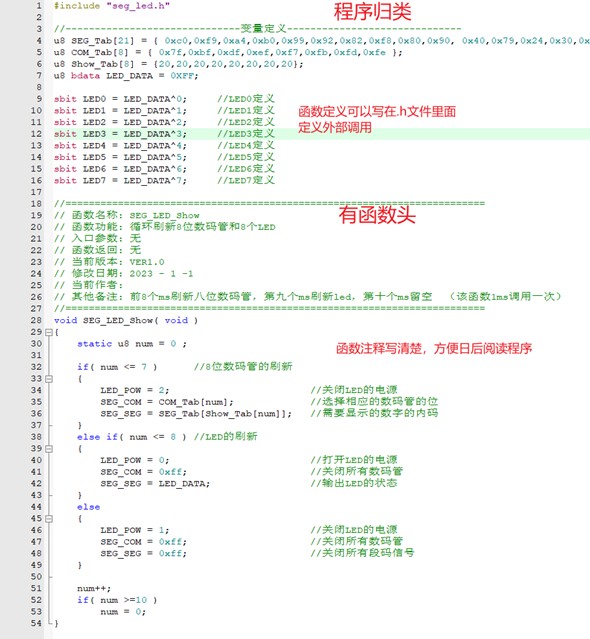Click the Show_Tab[8] array declaration
Image resolution: width=590 pixels, height=639 pixels.
[178, 64]
